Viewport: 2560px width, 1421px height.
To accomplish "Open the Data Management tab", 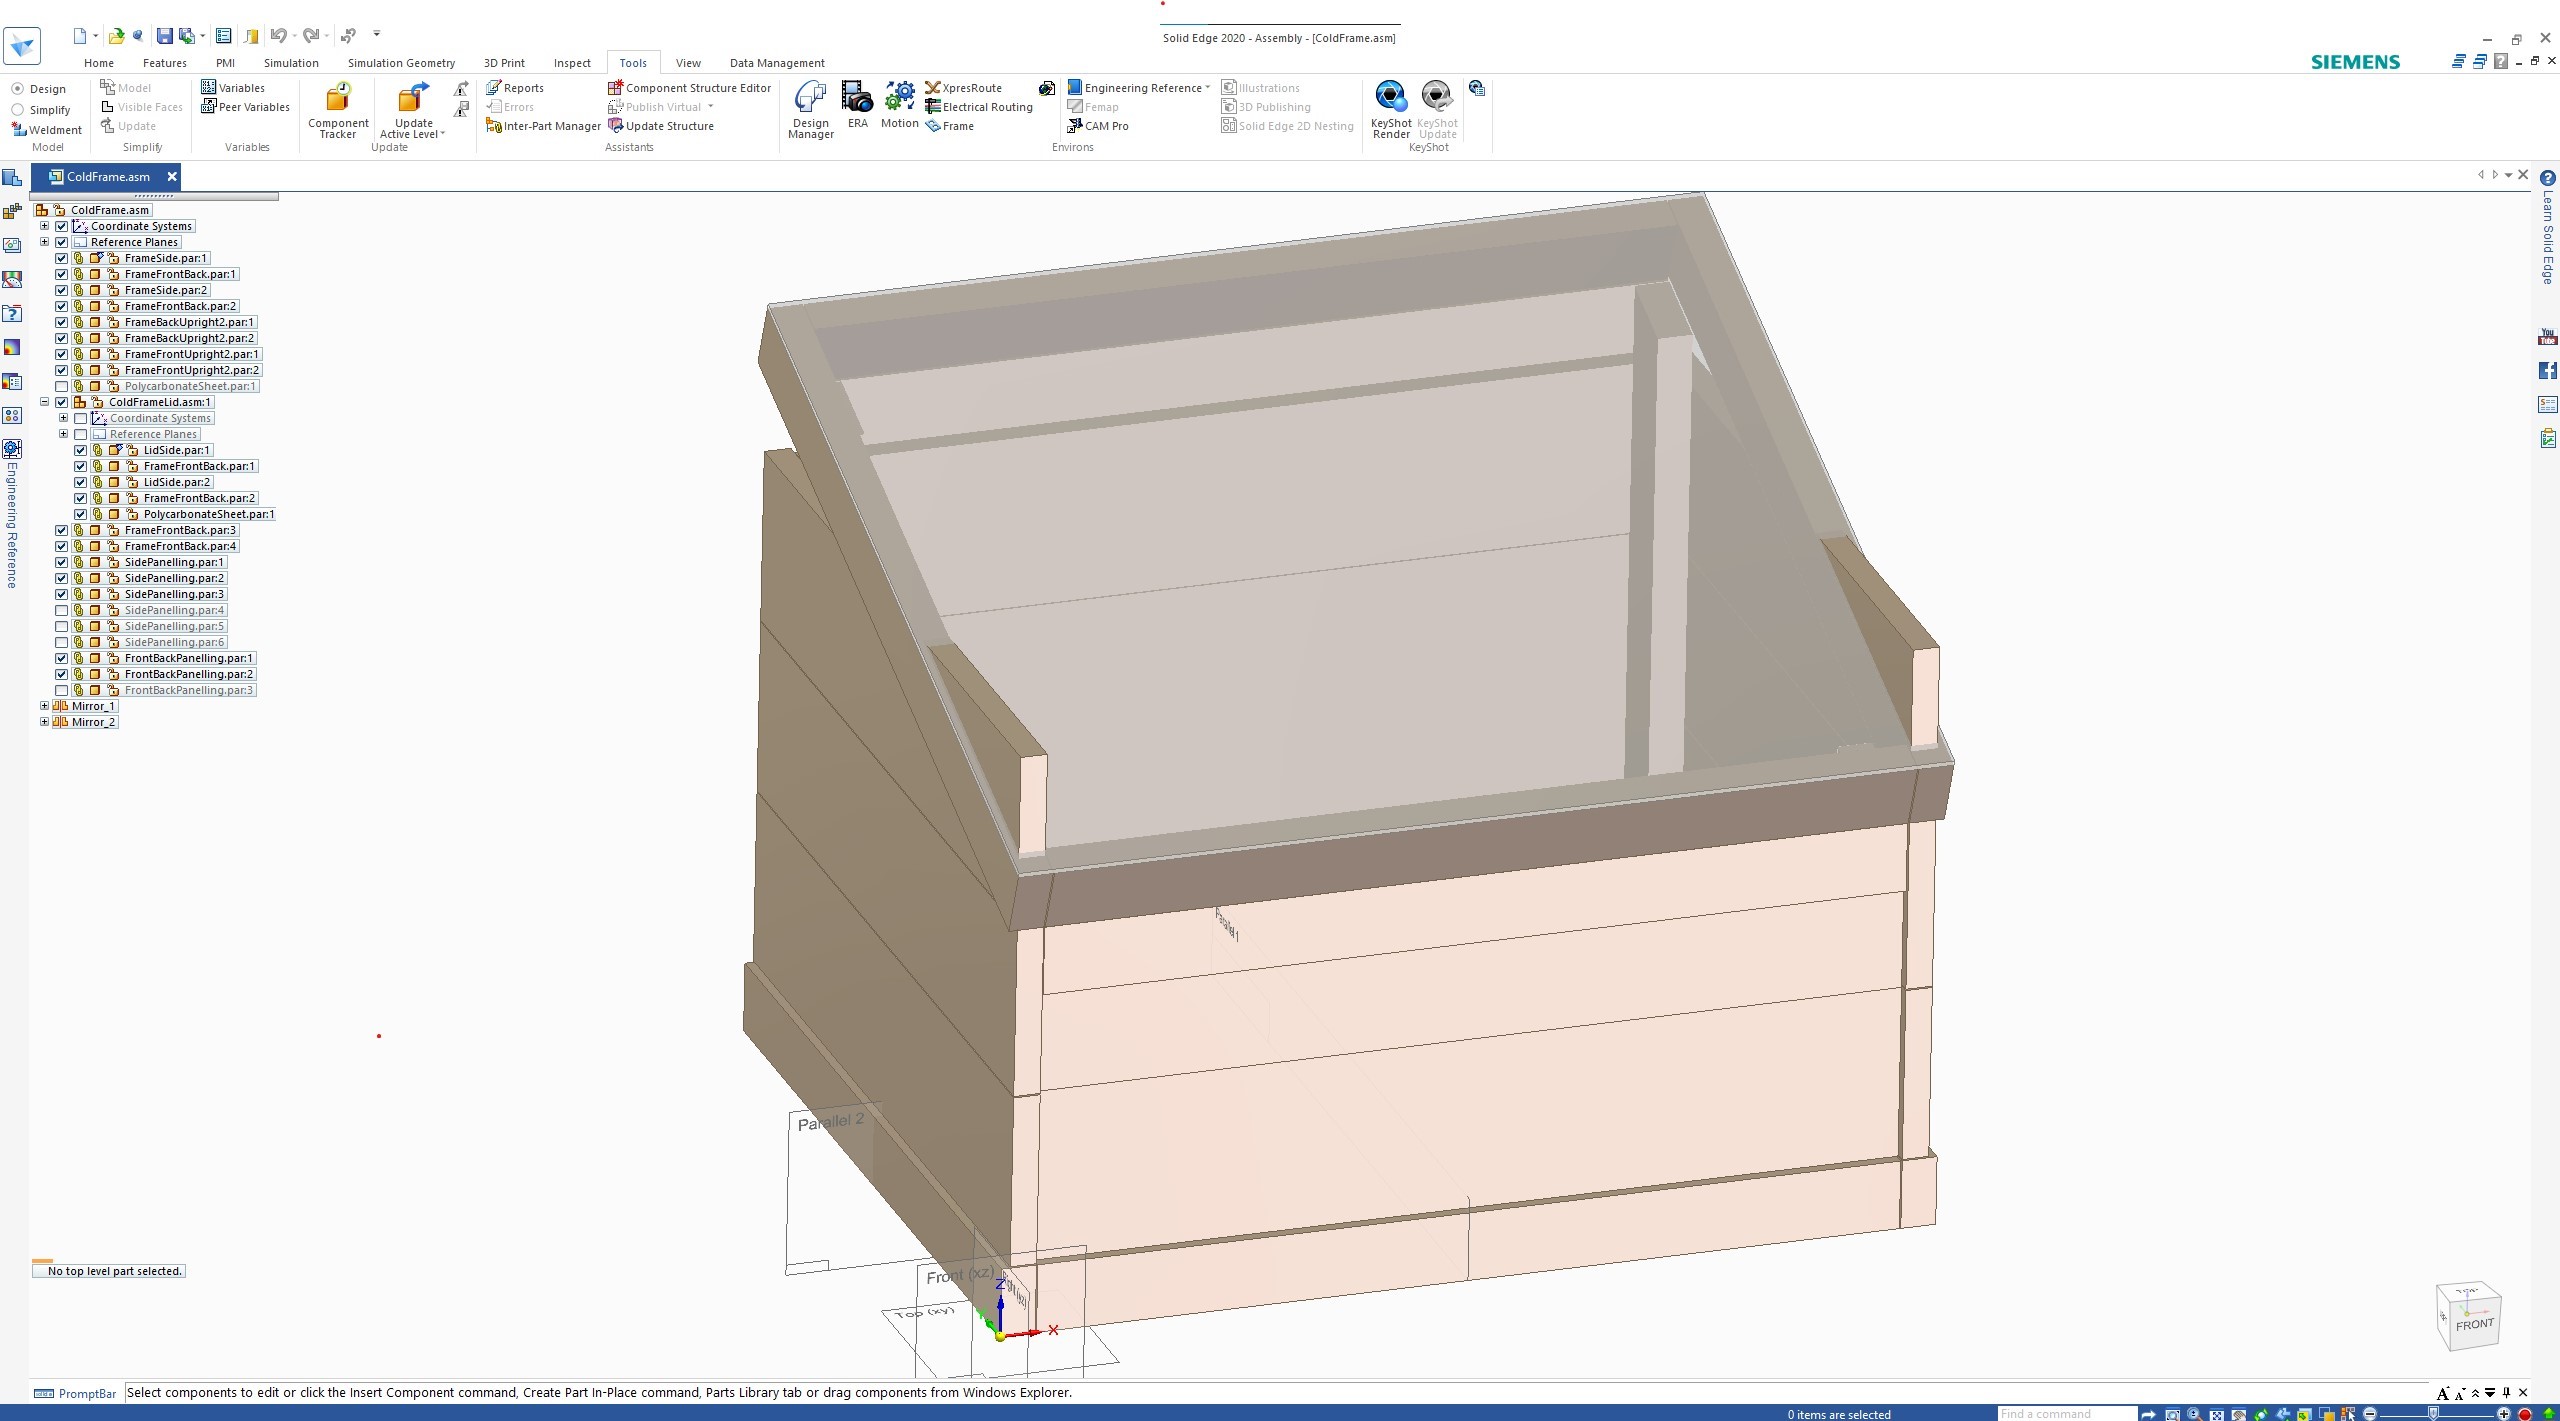I will coord(776,63).
